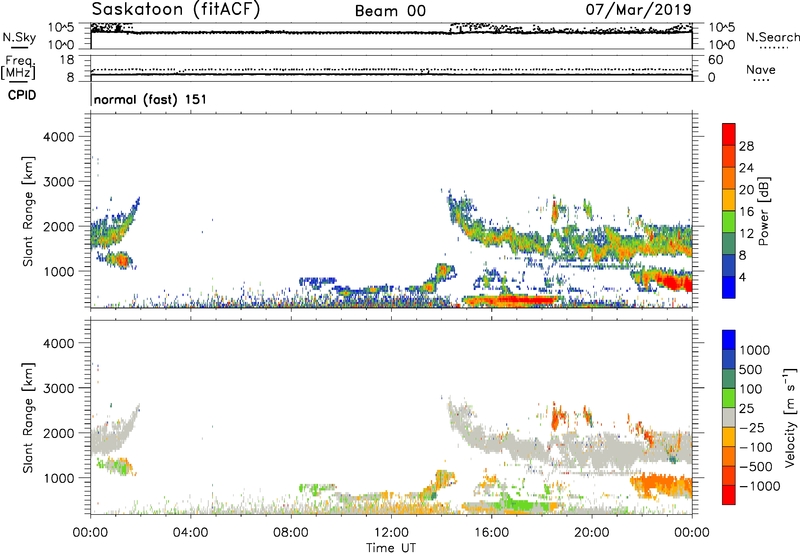Click the Slant Range title of velocity panel
Image resolution: width=800 pixels, height=554 pixels.
[x=28, y=418]
